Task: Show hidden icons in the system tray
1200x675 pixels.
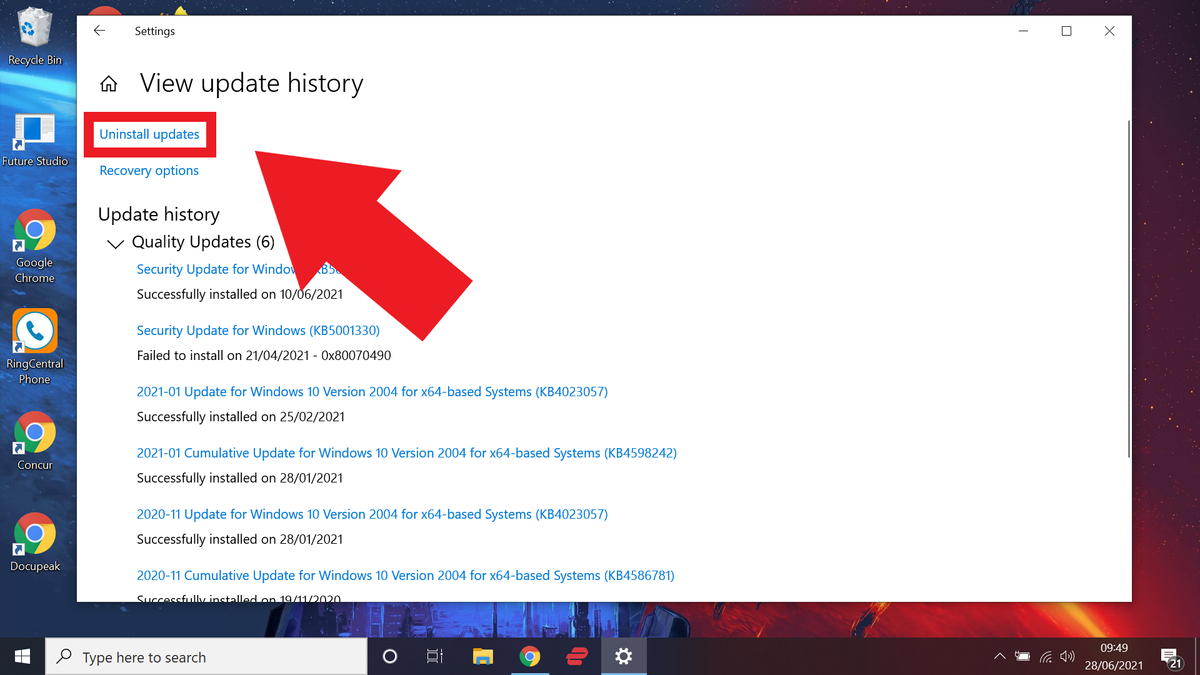Action: click(999, 656)
